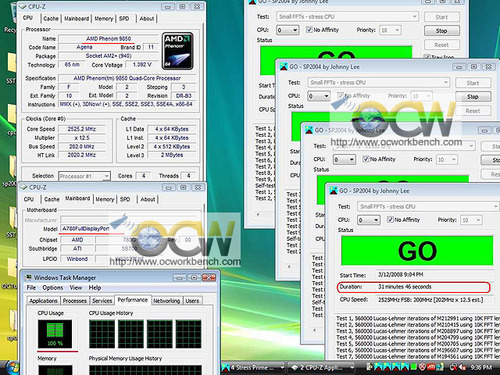
Task: Open Priority dropdown in the front SP2004 window
Action: (x=471, y=220)
